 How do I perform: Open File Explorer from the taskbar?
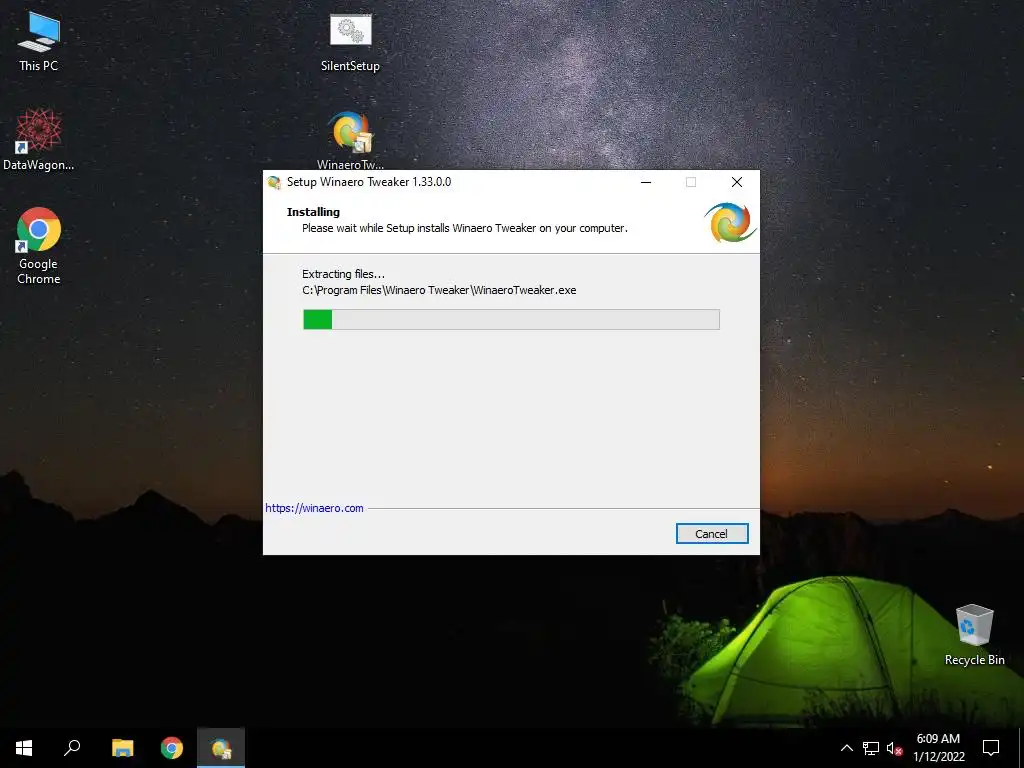pos(122,748)
